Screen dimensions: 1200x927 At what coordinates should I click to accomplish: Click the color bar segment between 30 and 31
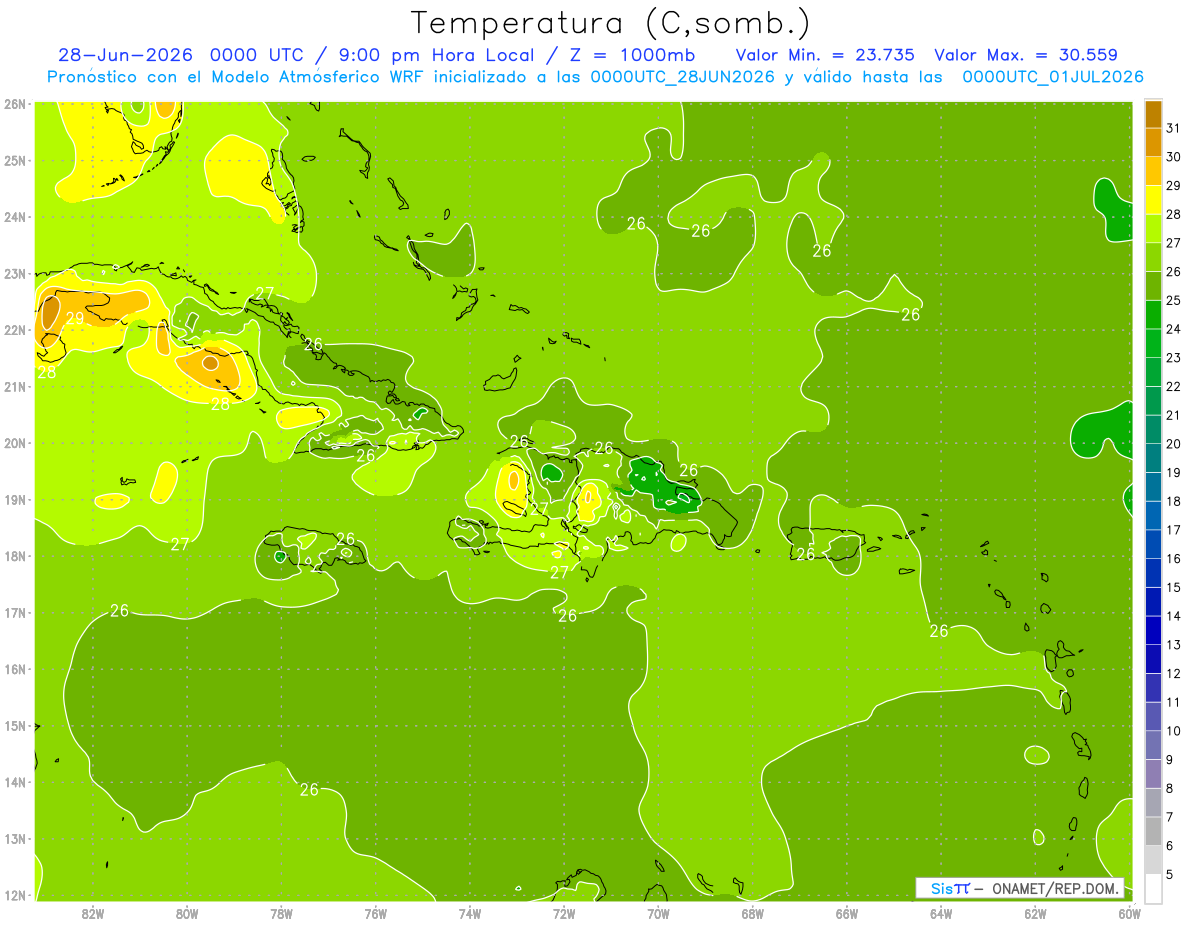coord(1153,143)
